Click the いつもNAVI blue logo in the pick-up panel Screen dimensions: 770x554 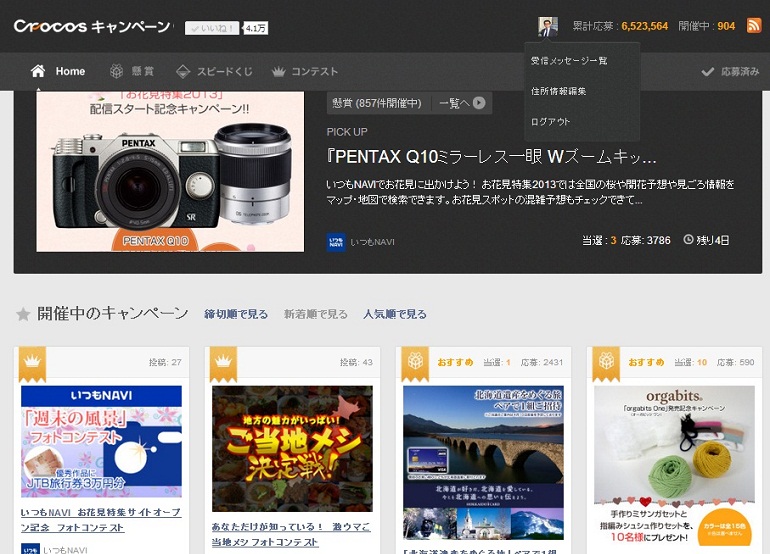click(x=336, y=242)
